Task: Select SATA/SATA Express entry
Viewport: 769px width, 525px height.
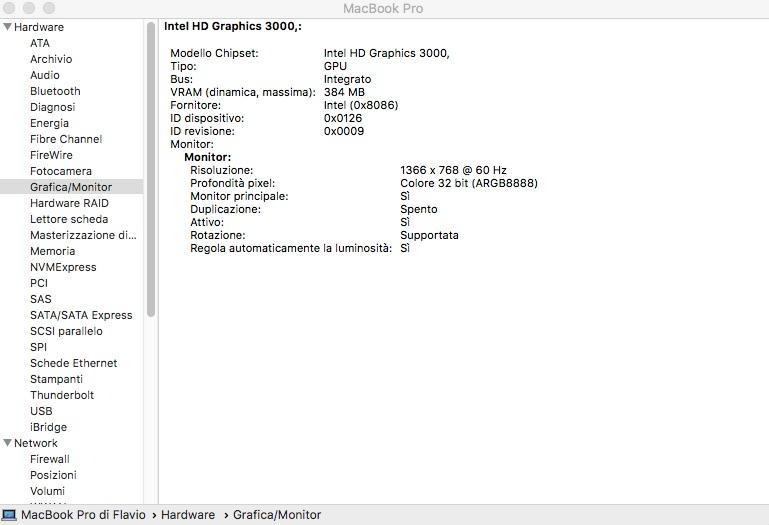Action: point(81,315)
